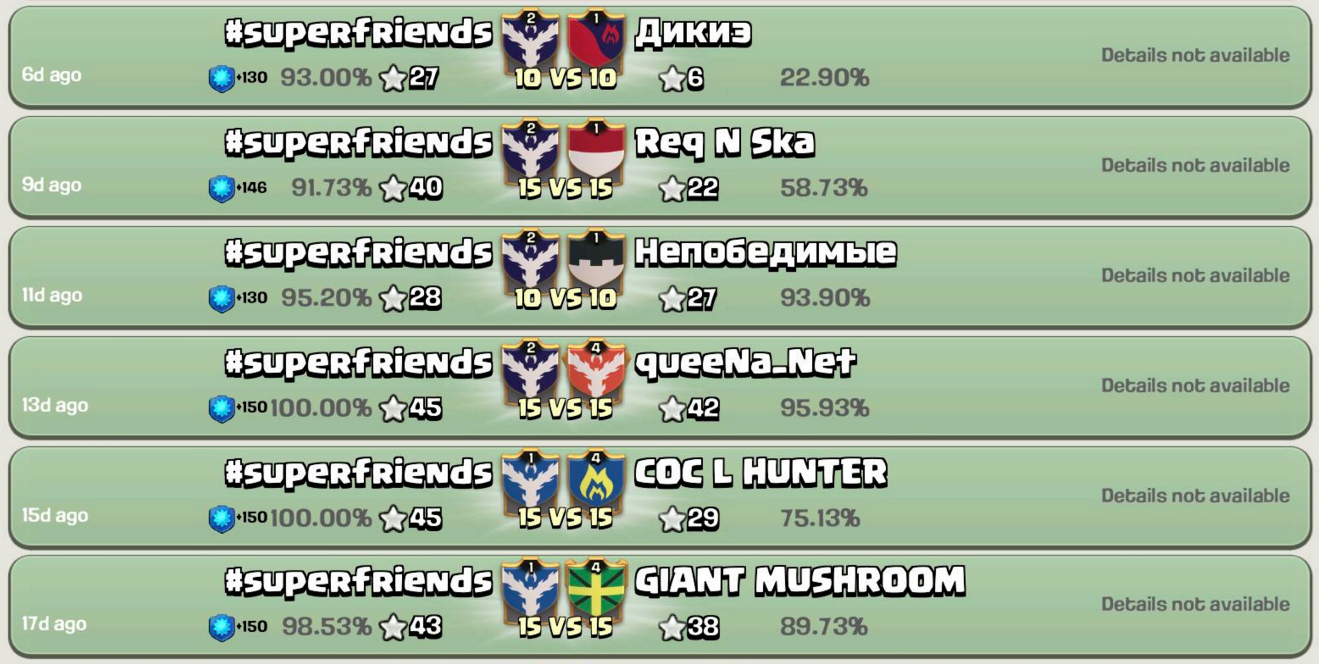The image size is (1319, 664).
Task: Click star icon next to 42 stars
Action: (x=672, y=408)
